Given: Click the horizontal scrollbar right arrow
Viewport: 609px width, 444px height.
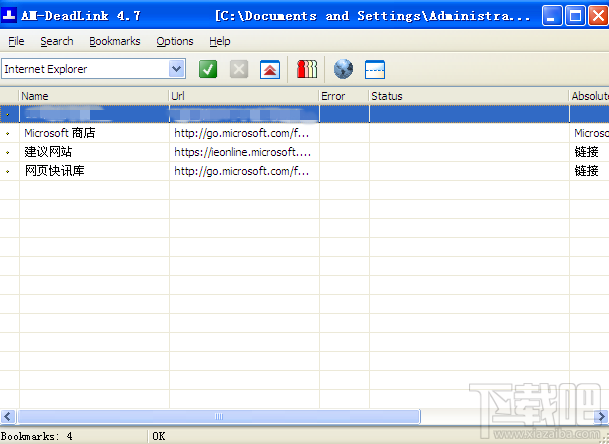Looking at the screenshot, I should pos(601,417).
